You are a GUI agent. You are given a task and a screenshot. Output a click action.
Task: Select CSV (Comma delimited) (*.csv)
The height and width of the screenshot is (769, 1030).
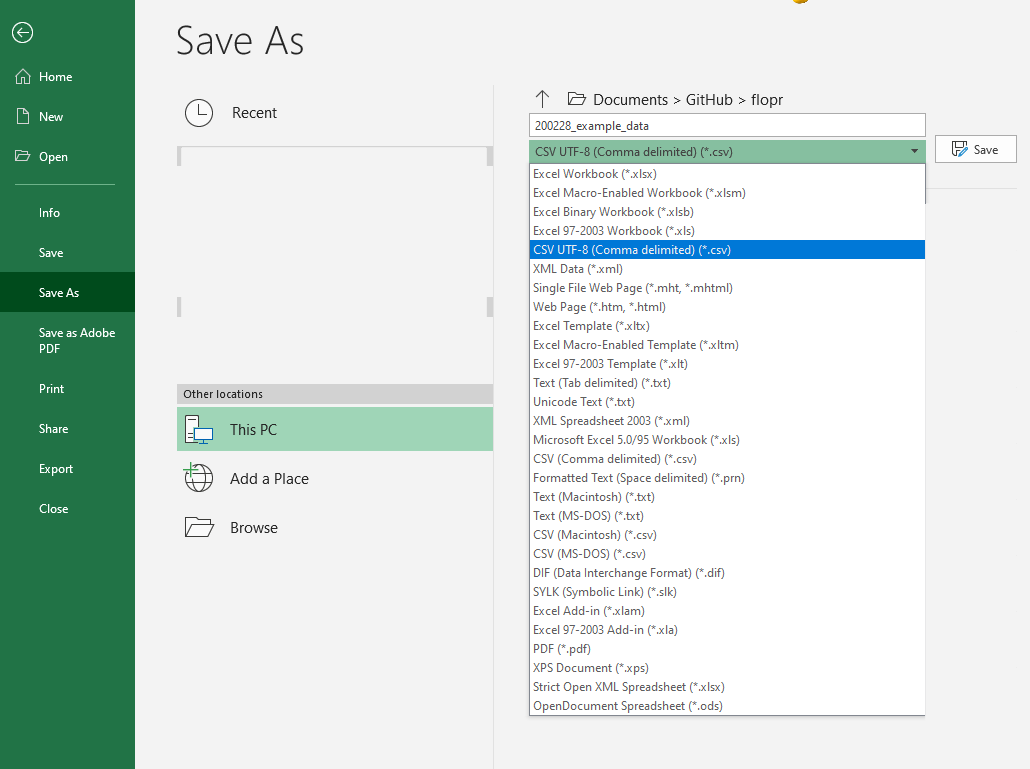click(727, 459)
